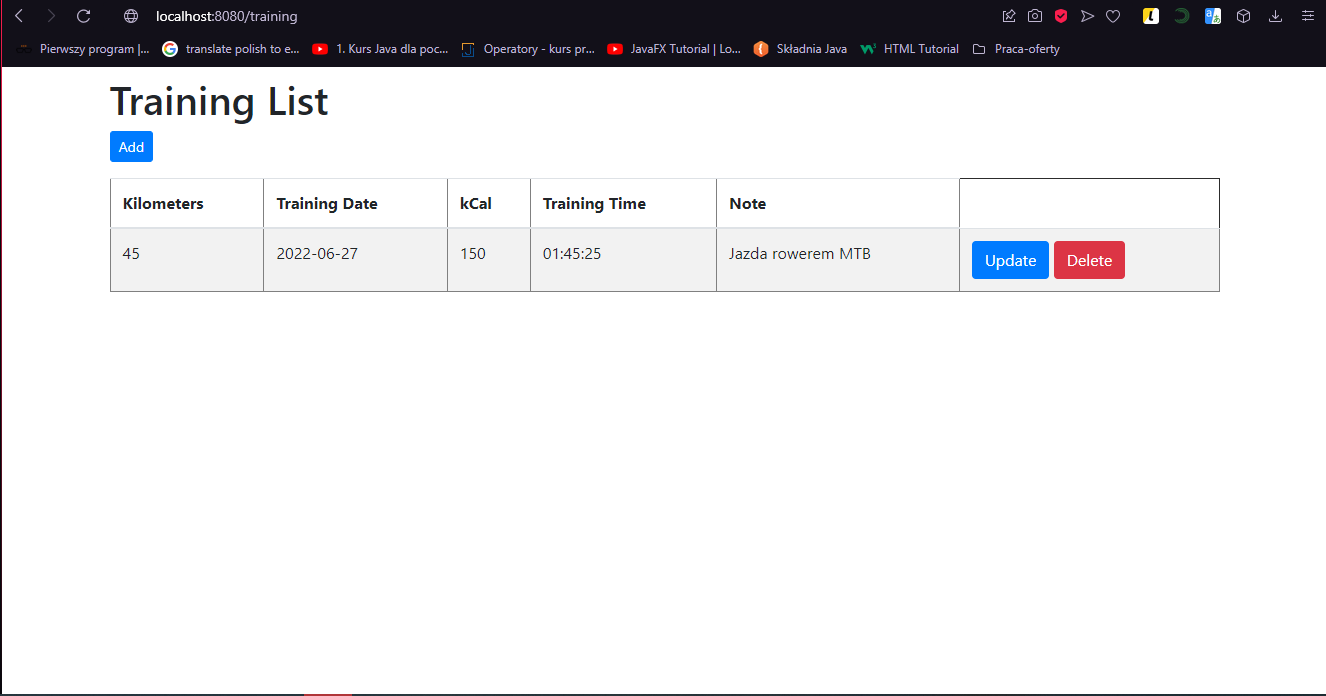Click the note 'Jazda rowerem MTB'

[x=800, y=254]
